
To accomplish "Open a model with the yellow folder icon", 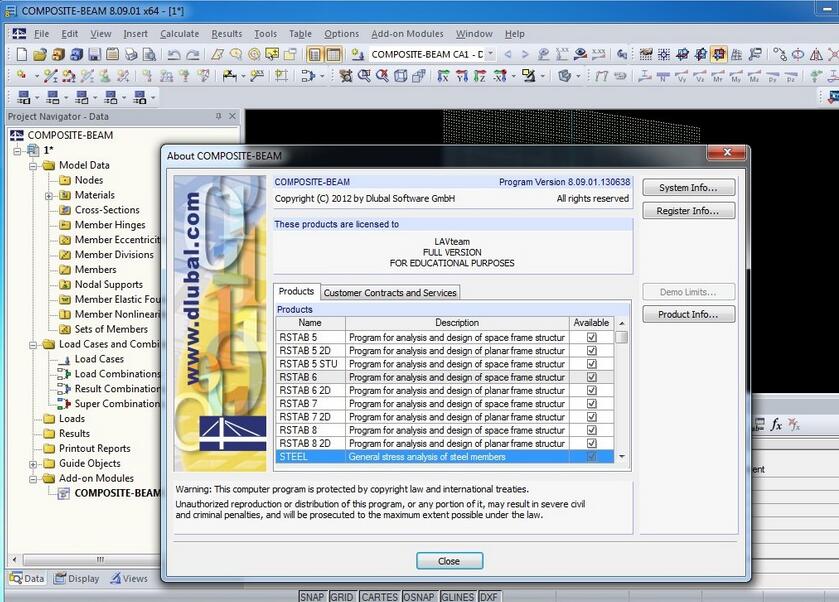I will (x=40, y=54).
